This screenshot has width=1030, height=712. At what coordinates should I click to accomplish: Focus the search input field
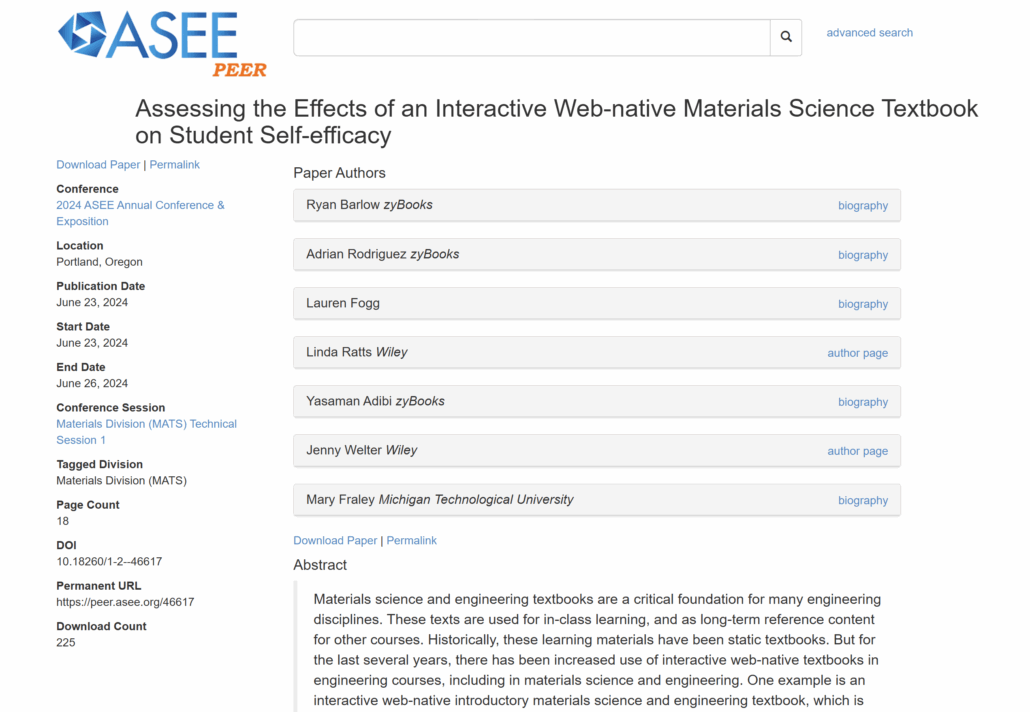531,37
